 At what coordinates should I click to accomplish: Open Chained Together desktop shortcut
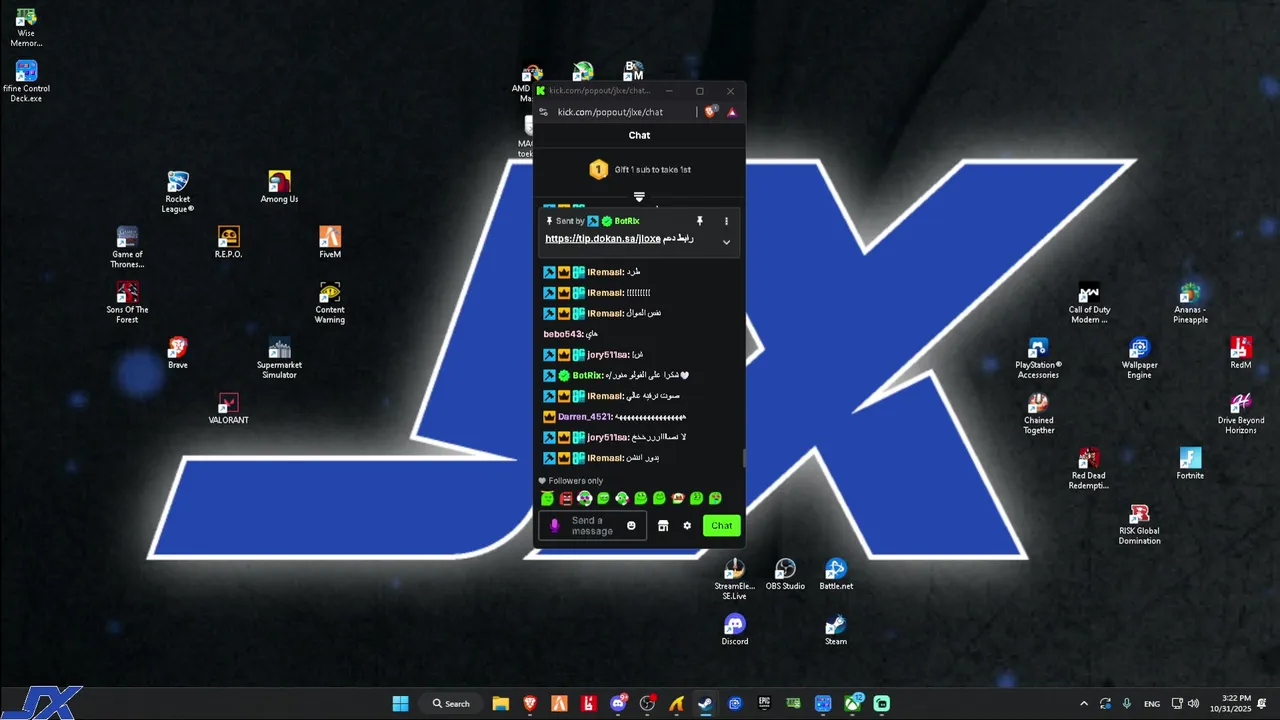click(x=1038, y=413)
